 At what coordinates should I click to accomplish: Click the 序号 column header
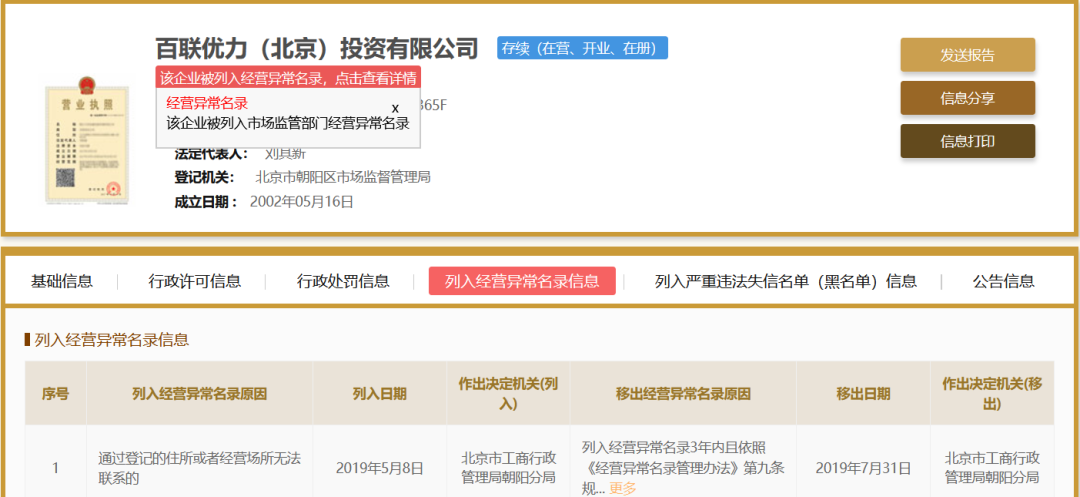tap(55, 394)
